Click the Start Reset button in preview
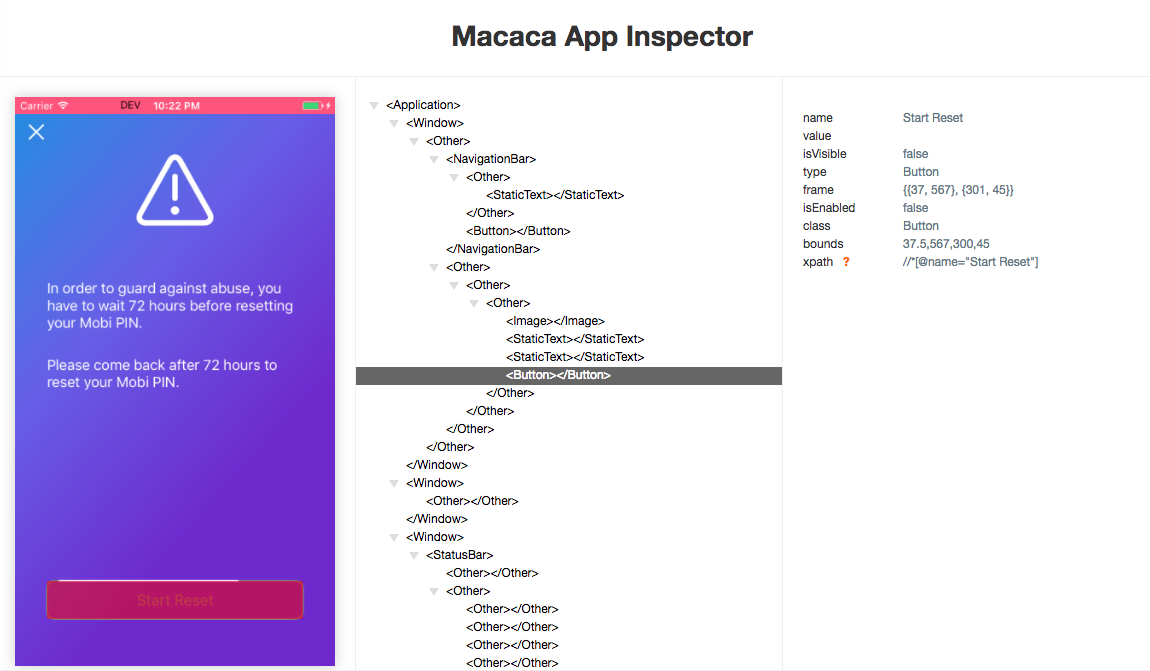This screenshot has width=1150, height=671. tap(175, 601)
